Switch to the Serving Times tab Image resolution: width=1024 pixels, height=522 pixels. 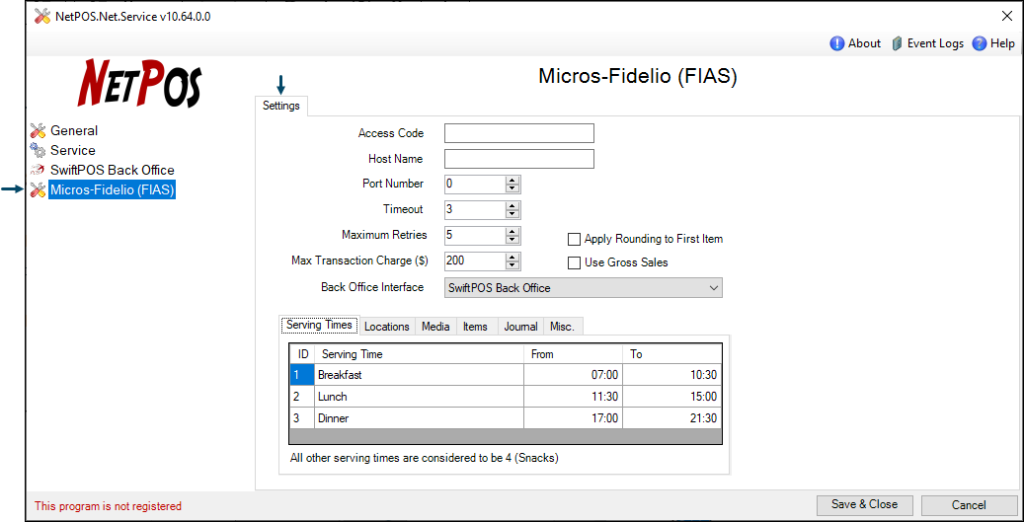(x=319, y=325)
